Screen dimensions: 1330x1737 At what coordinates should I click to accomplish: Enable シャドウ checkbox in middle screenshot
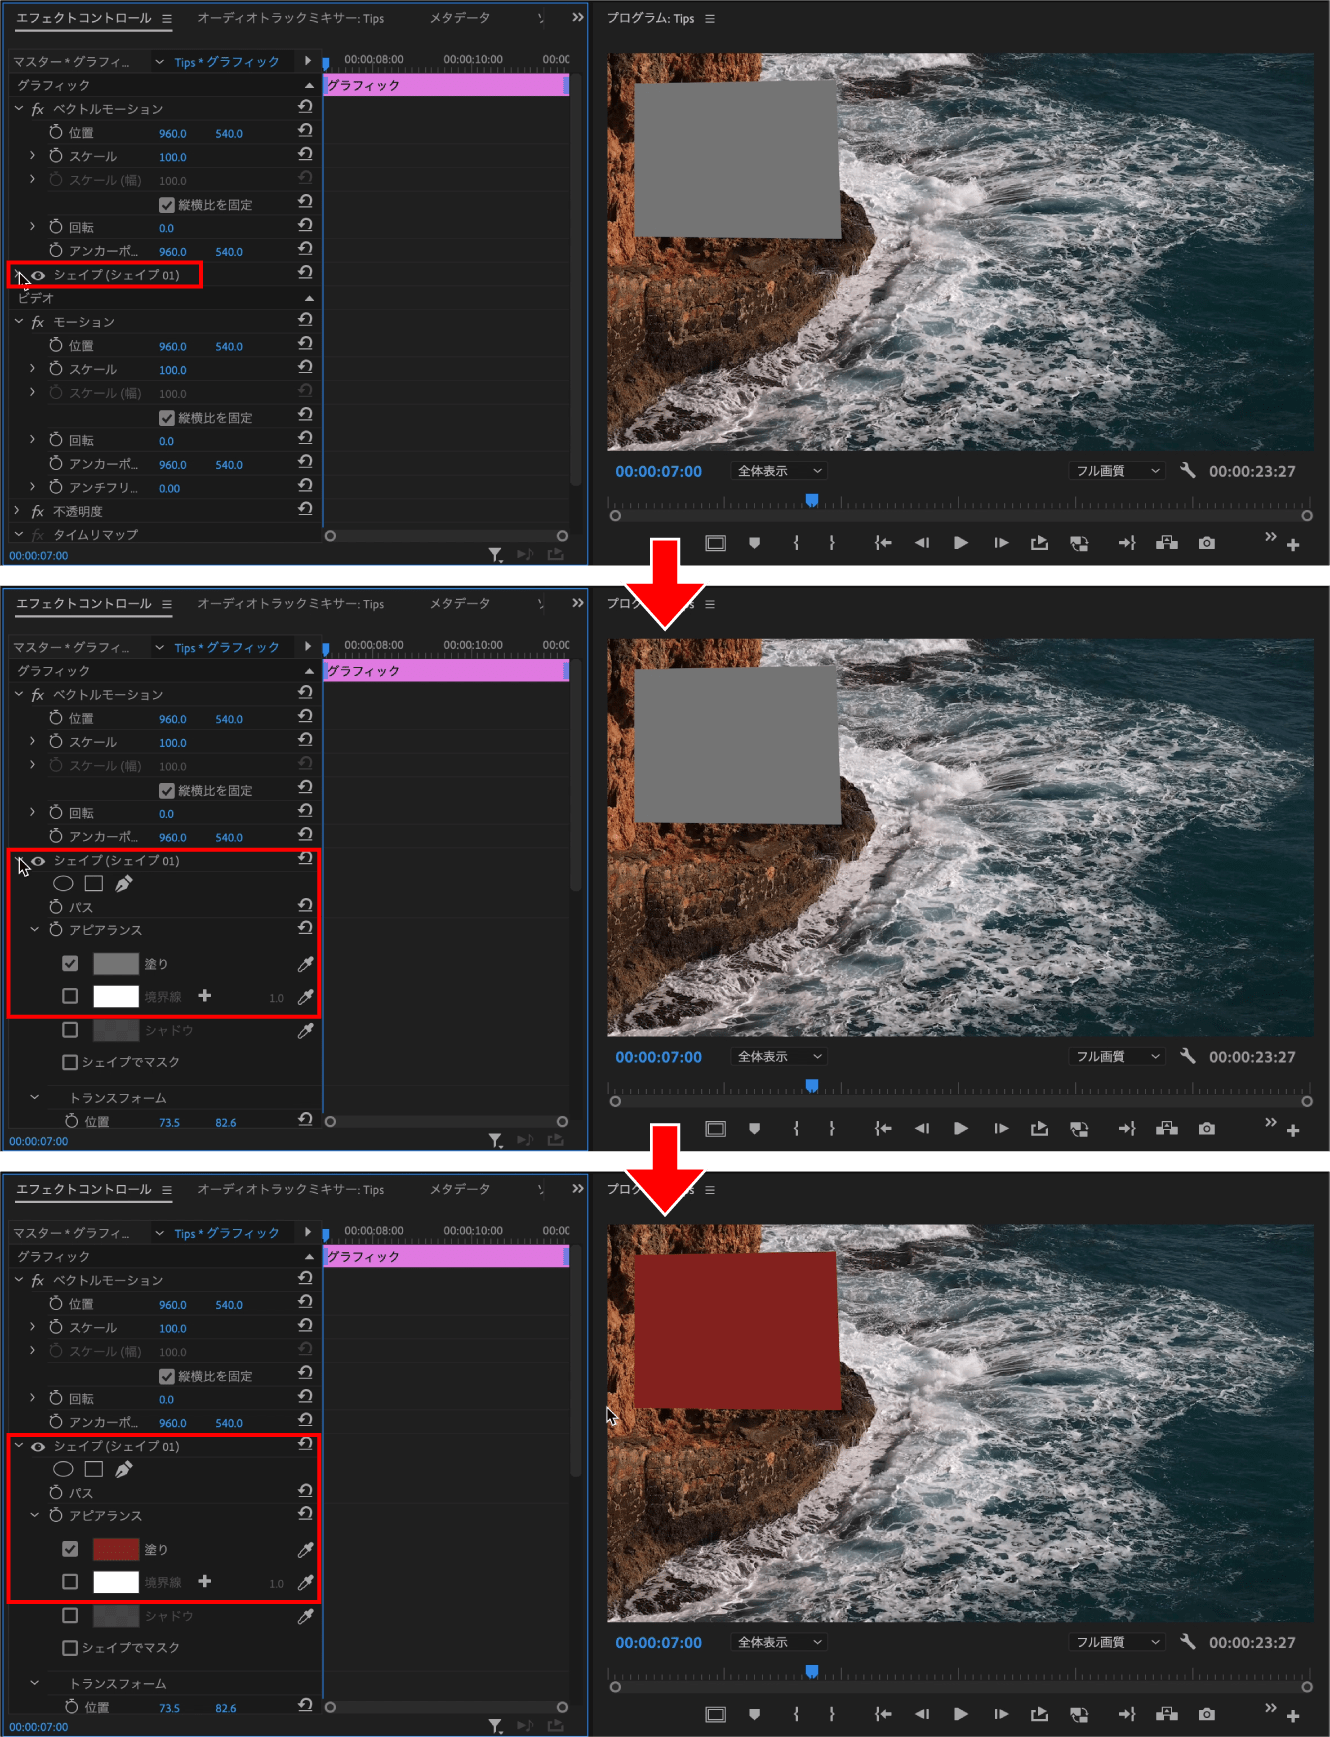(x=70, y=1029)
